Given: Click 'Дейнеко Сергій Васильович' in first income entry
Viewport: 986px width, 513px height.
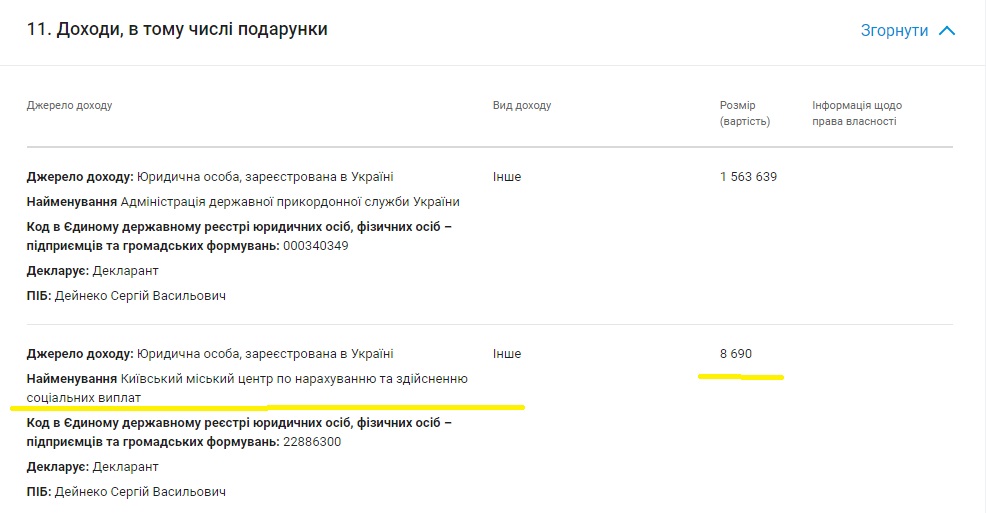Looking at the screenshot, I should coord(140,296).
